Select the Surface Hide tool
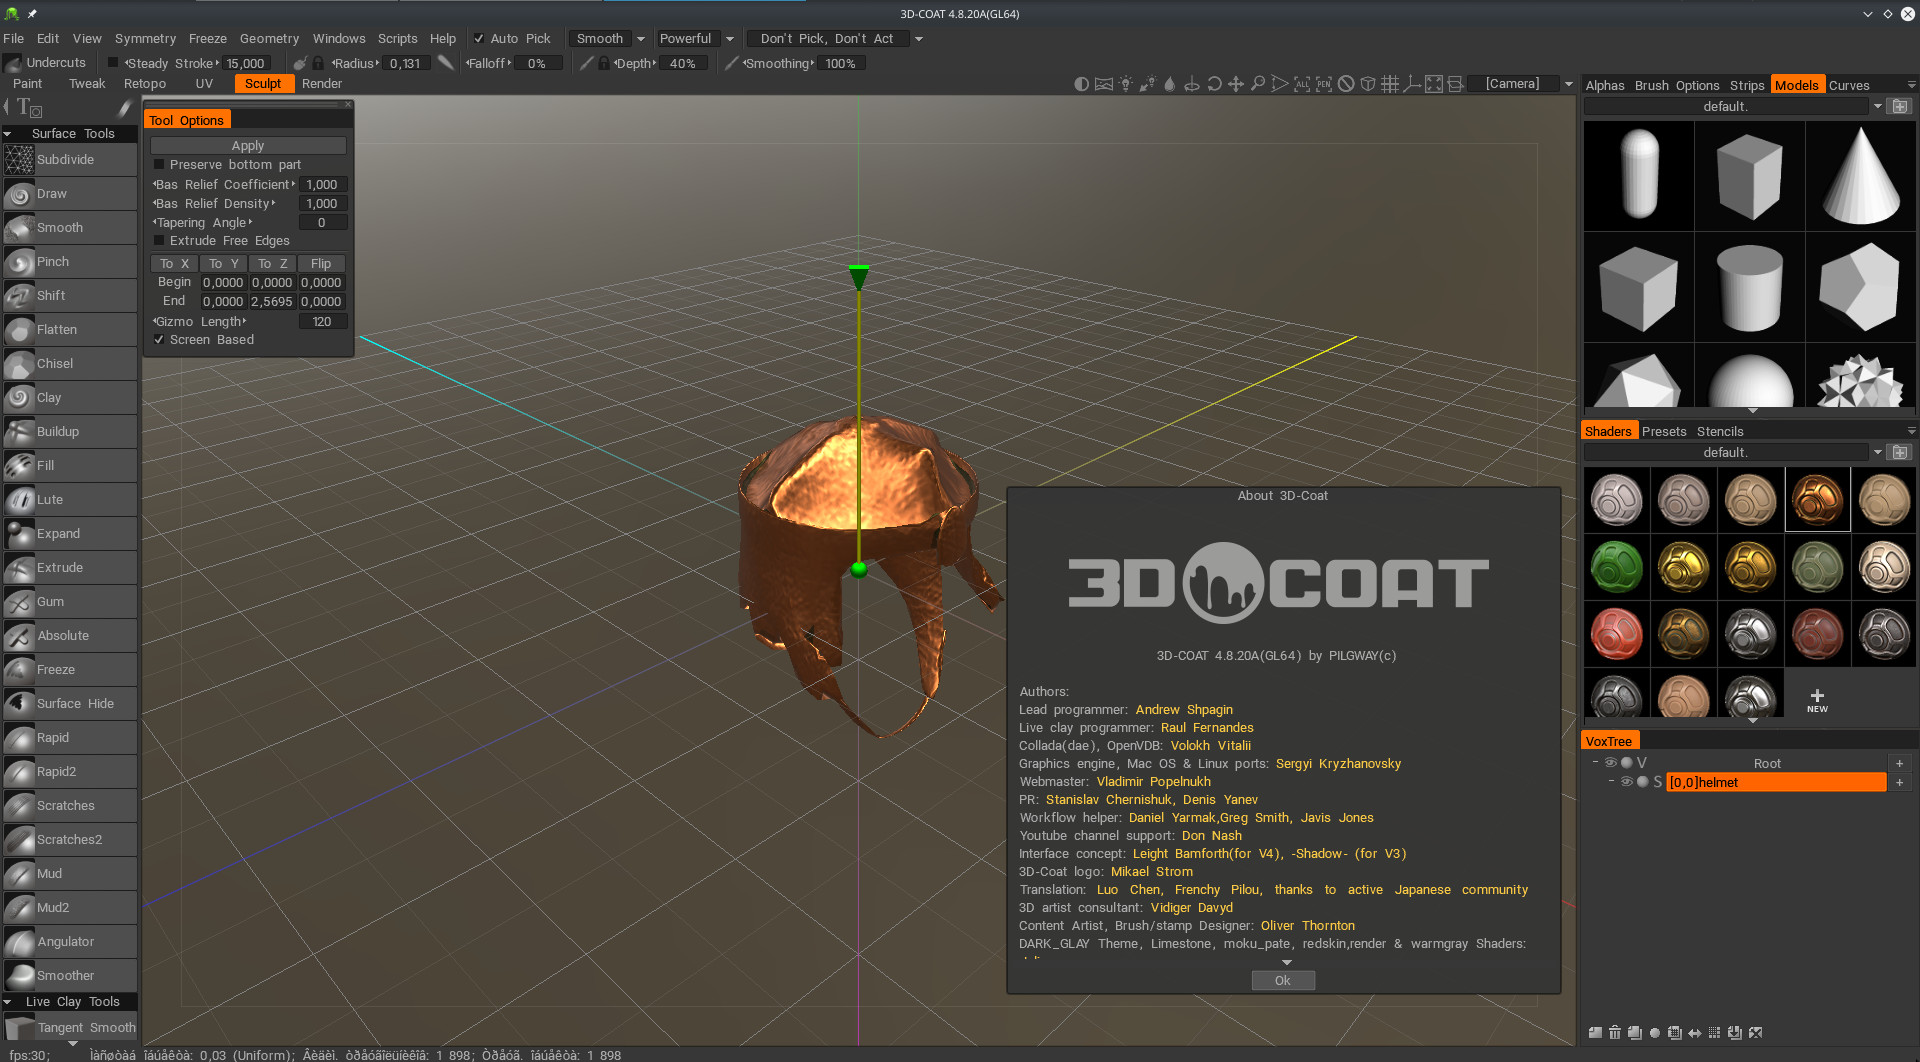Image resolution: width=1920 pixels, height=1062 pixels. (x=70, y=704)
